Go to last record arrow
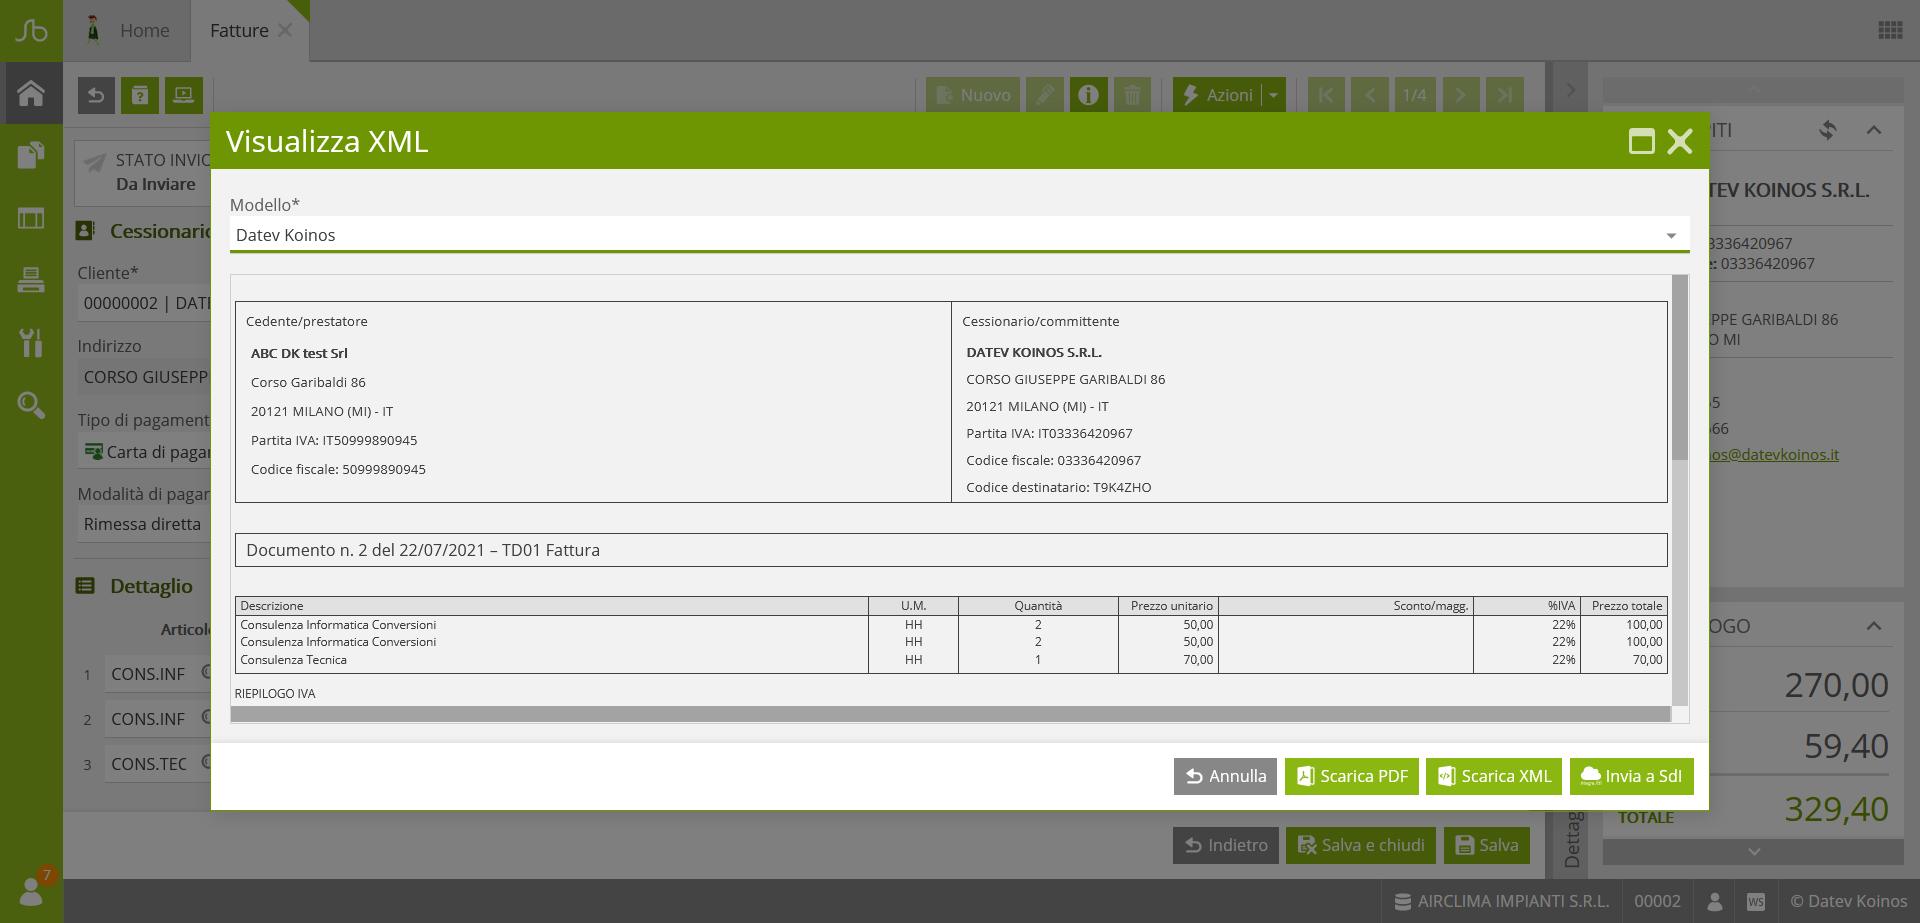The width and height of the screenshot is (1920, 923). tap(1505, 95)
